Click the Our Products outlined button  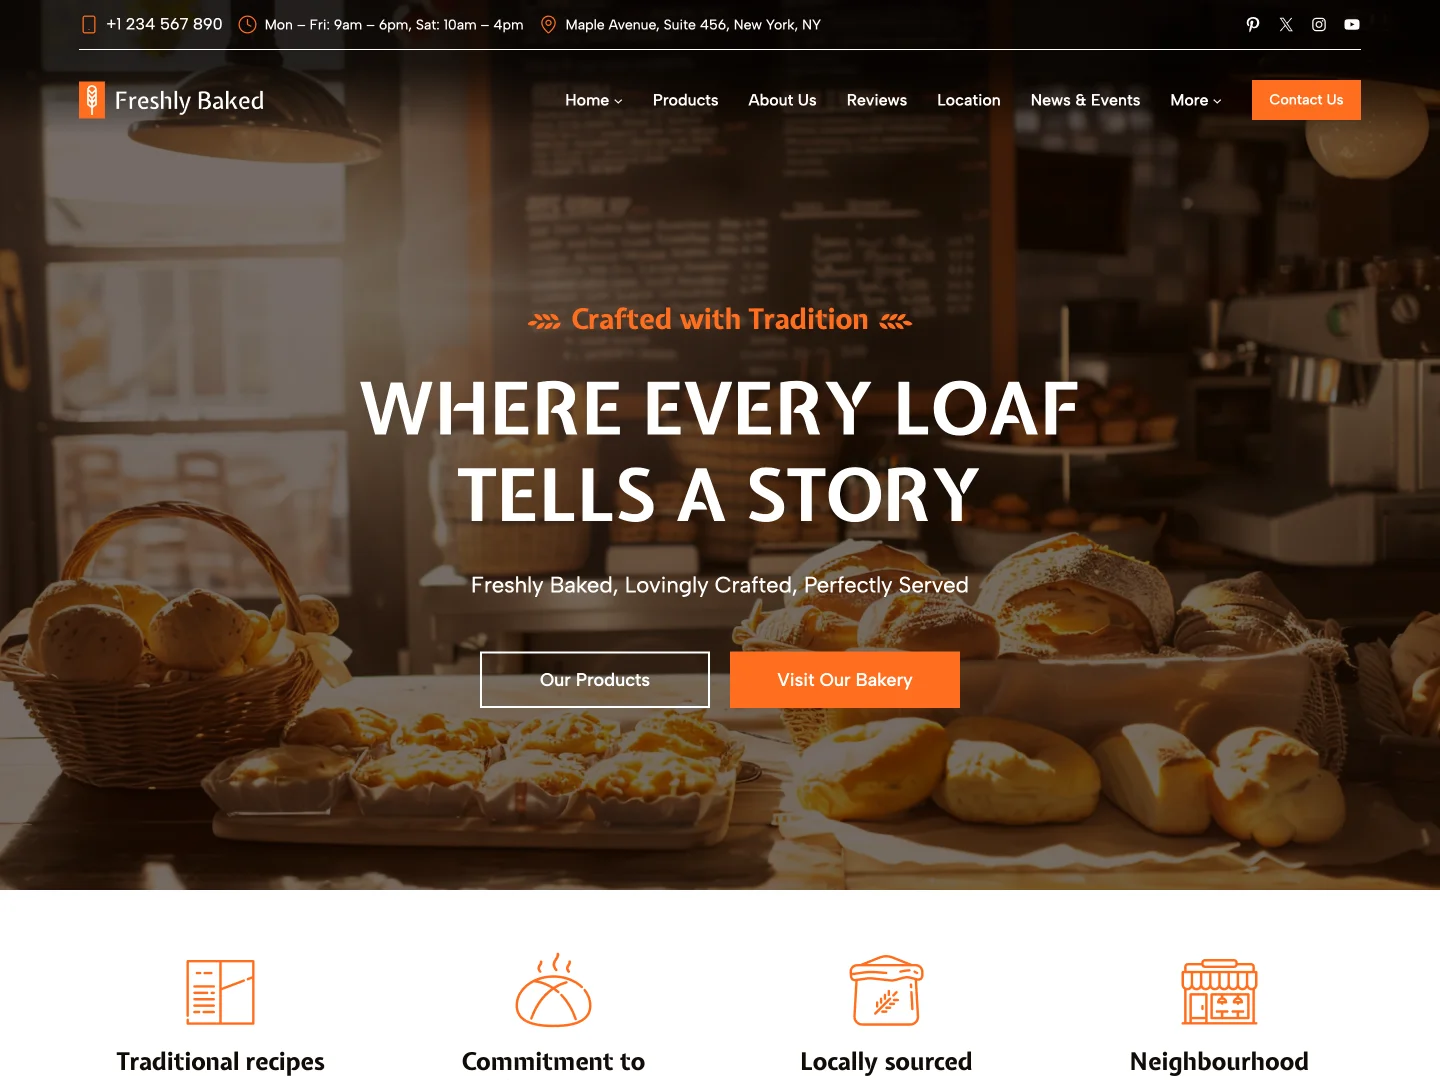tap(595, 680)
